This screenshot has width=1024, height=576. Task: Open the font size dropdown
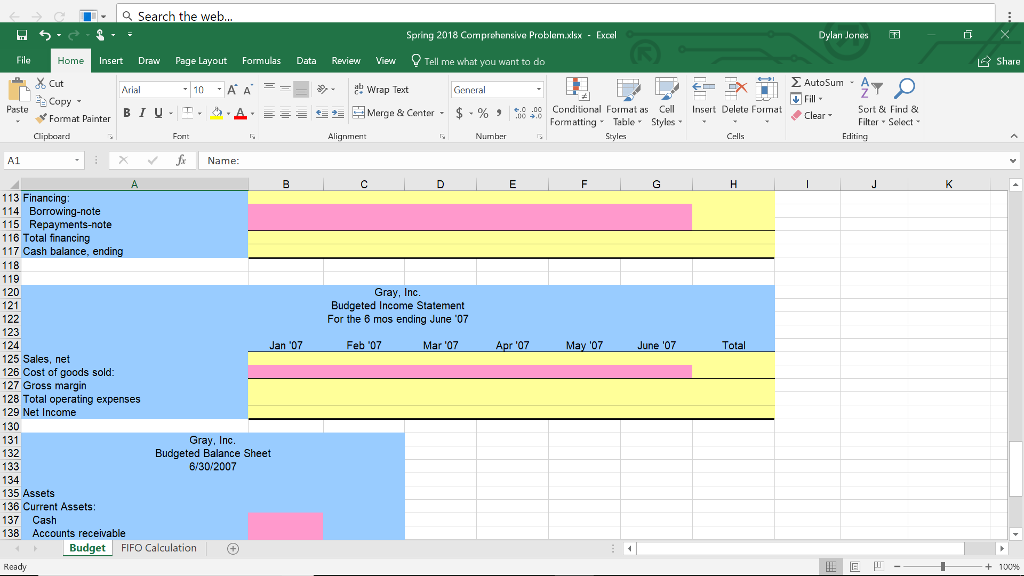(x=219, y=89)
